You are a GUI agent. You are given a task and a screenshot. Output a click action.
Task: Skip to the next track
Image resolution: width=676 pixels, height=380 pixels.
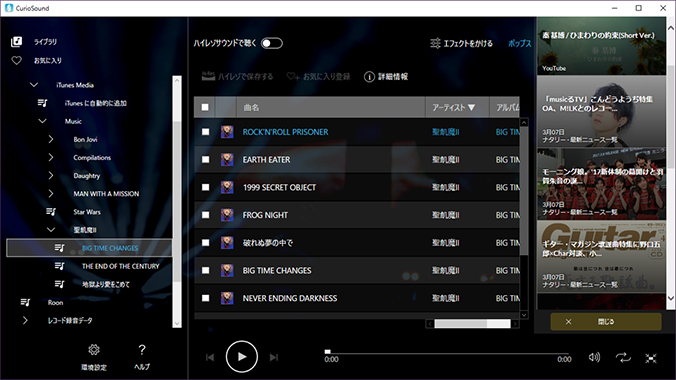pos(274,357)
